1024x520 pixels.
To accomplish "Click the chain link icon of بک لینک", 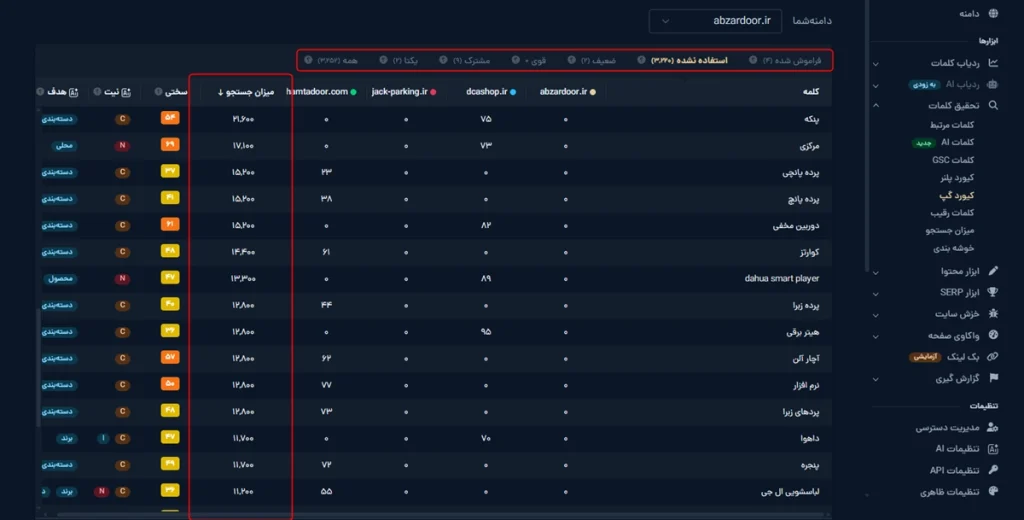I will coord(993,357).
